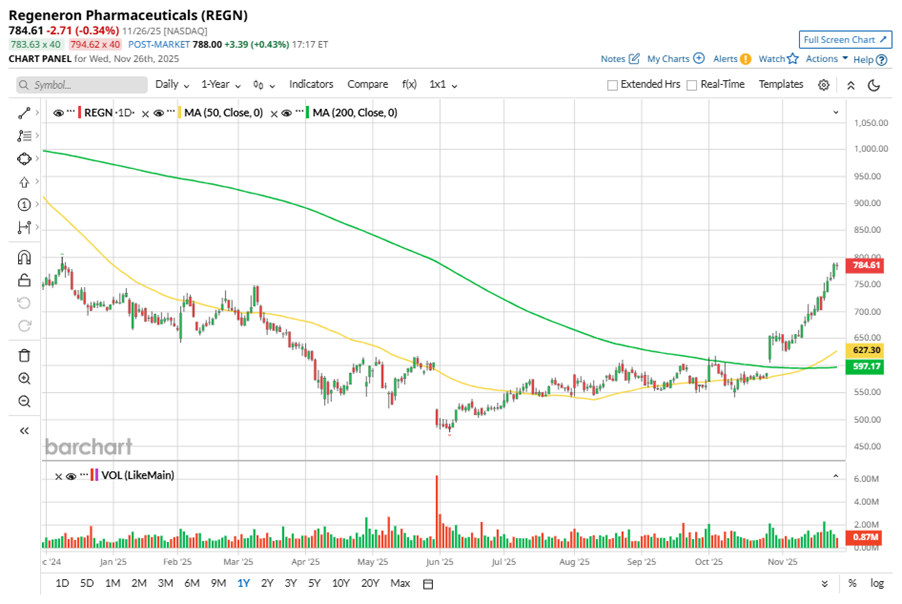902x604 pixels.
Task: Add a new chart plus icon
Action: pos(698,58)
